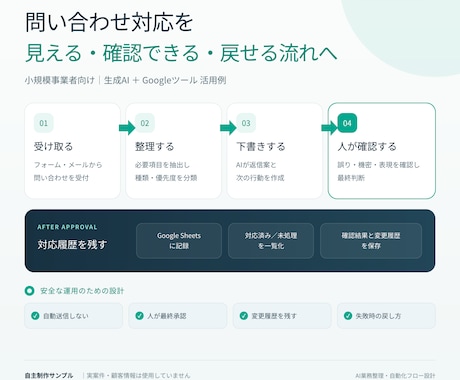Click the 人が最終承認 chip label
This screenshot has width=460, height=380.
pyautogui.click(x=167, y=316)
